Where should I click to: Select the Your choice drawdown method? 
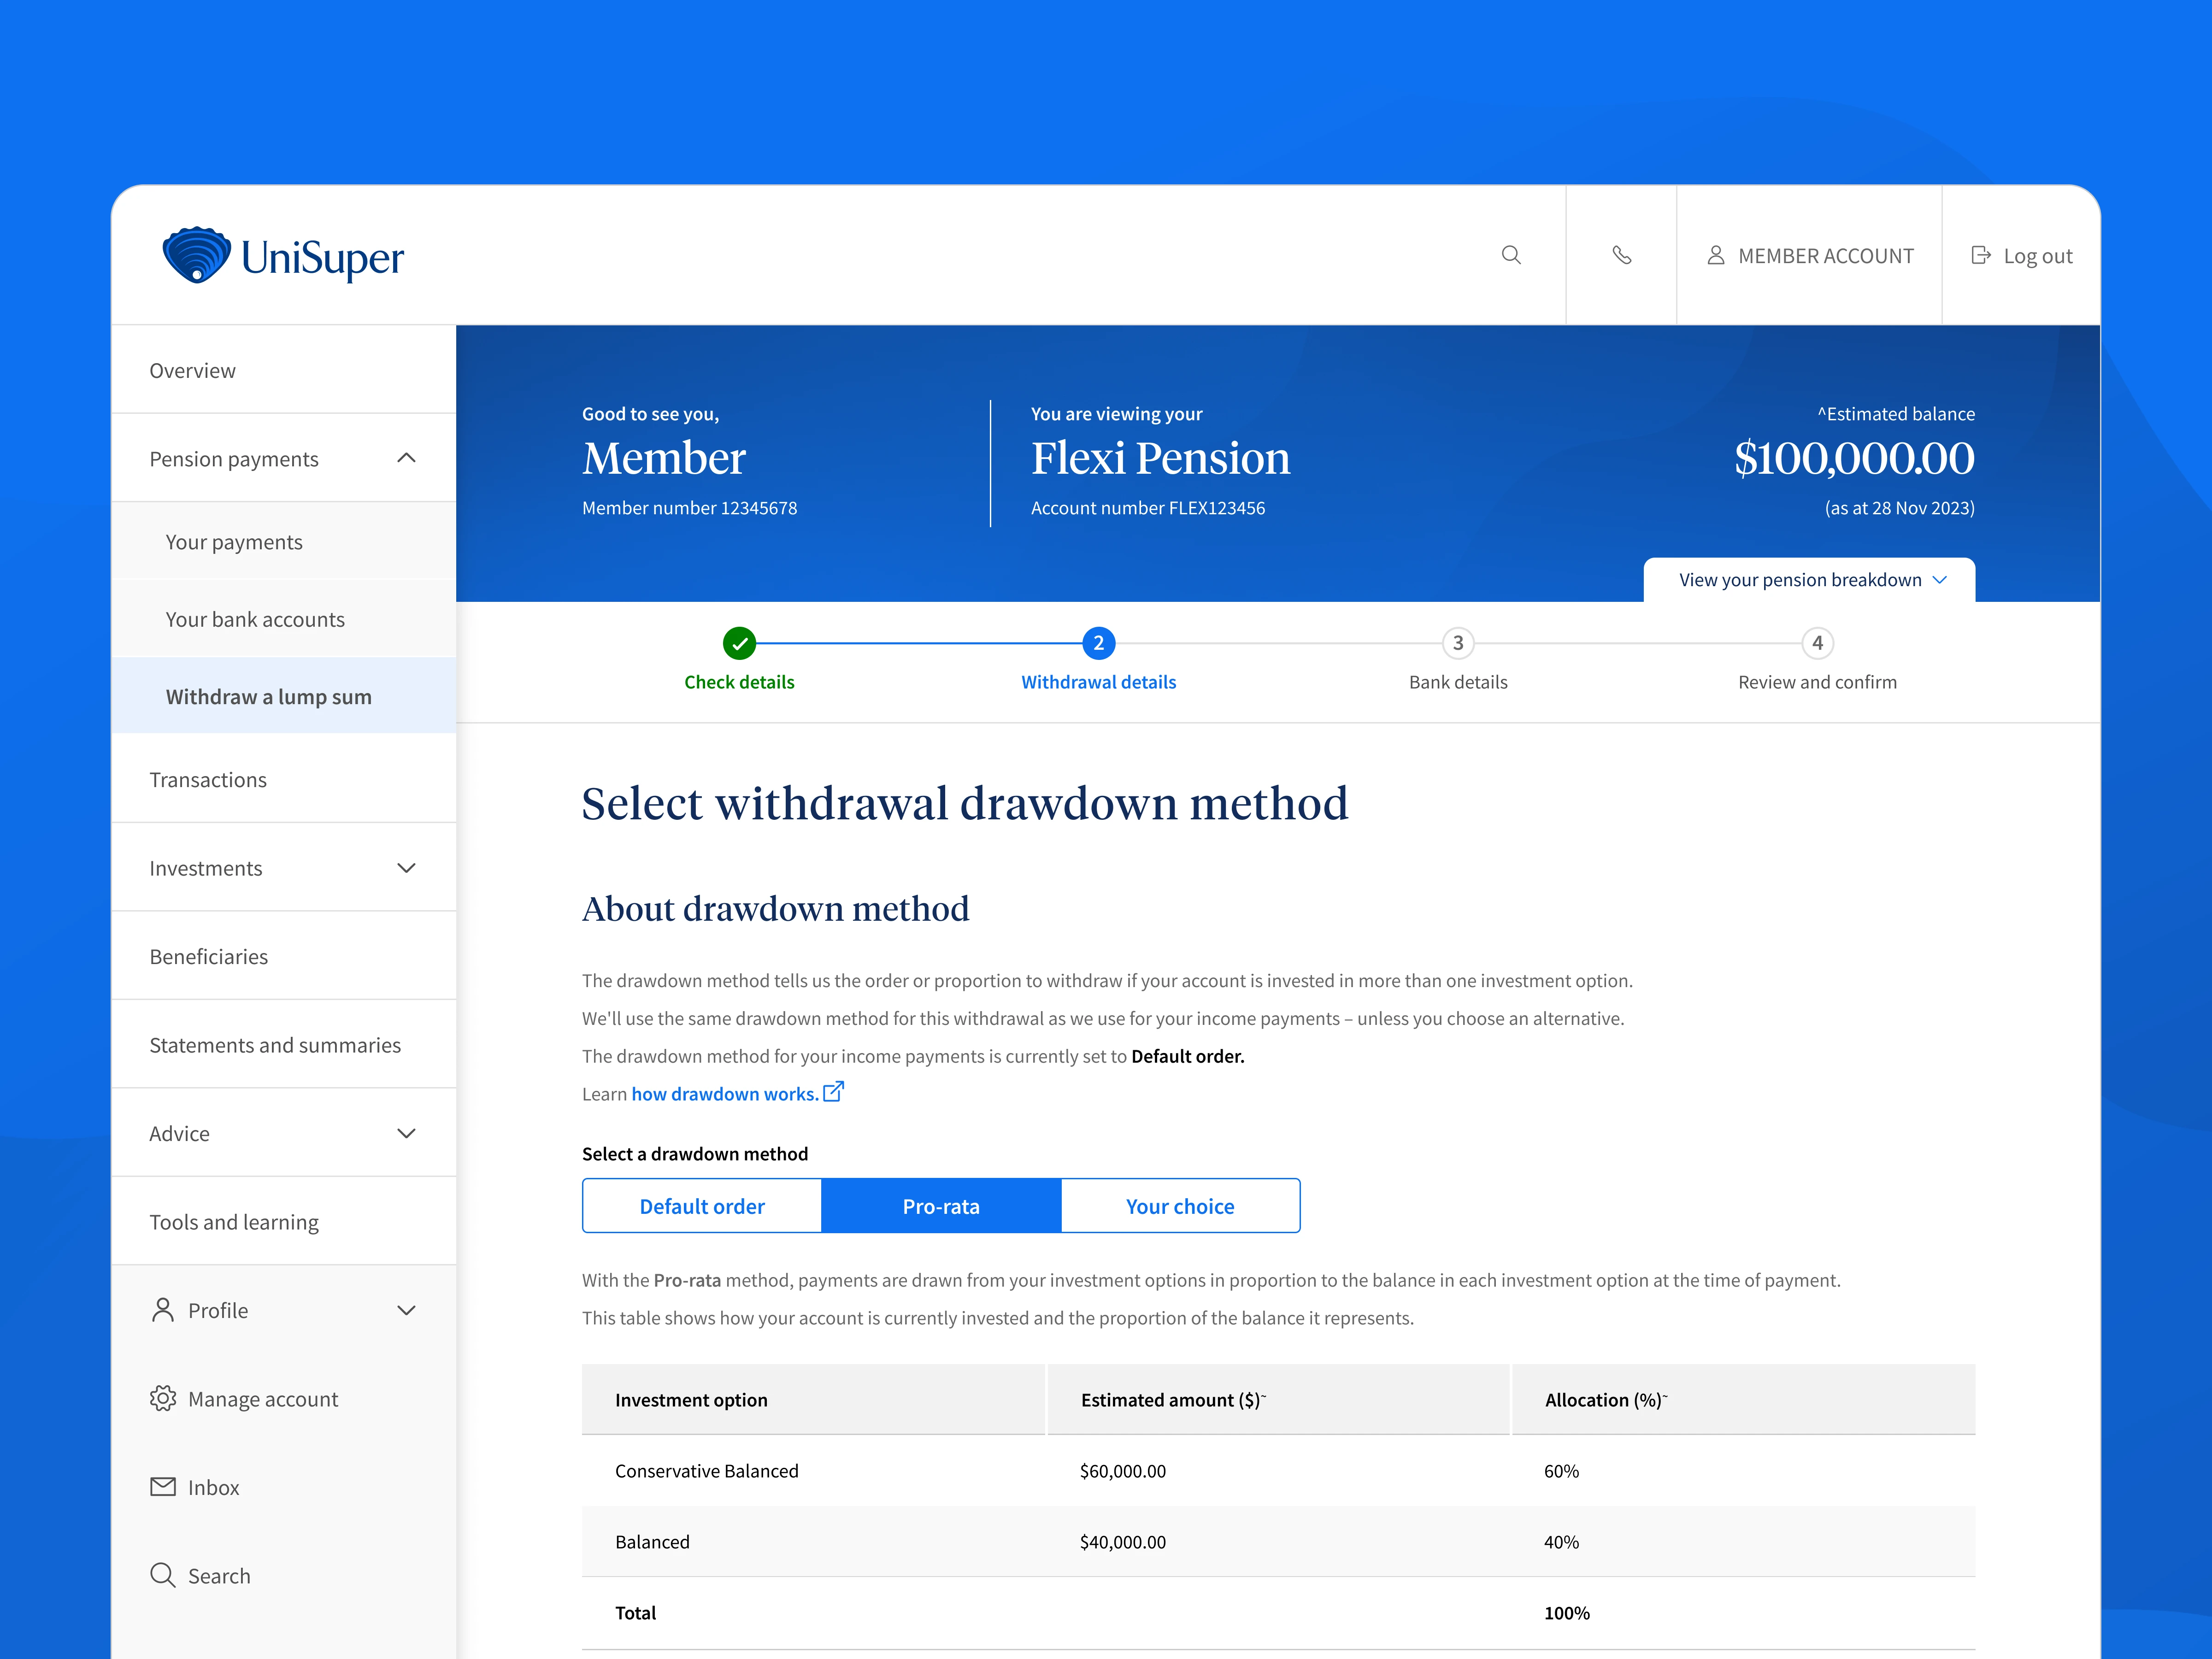point(1180,1206)
